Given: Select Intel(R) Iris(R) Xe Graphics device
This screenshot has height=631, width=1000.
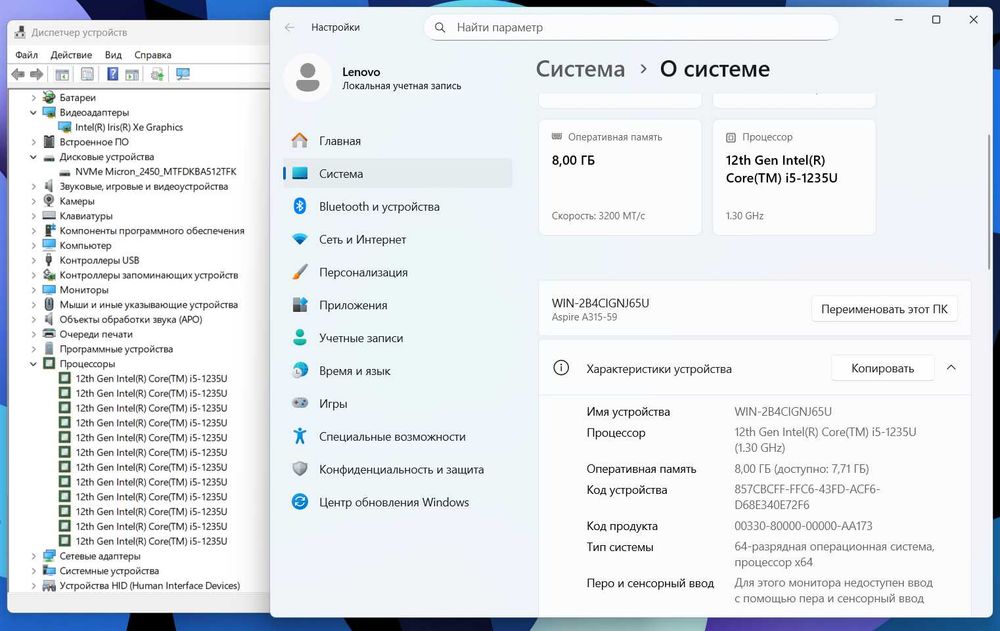Looking at the screenshot, I should (x=129, y=127).
